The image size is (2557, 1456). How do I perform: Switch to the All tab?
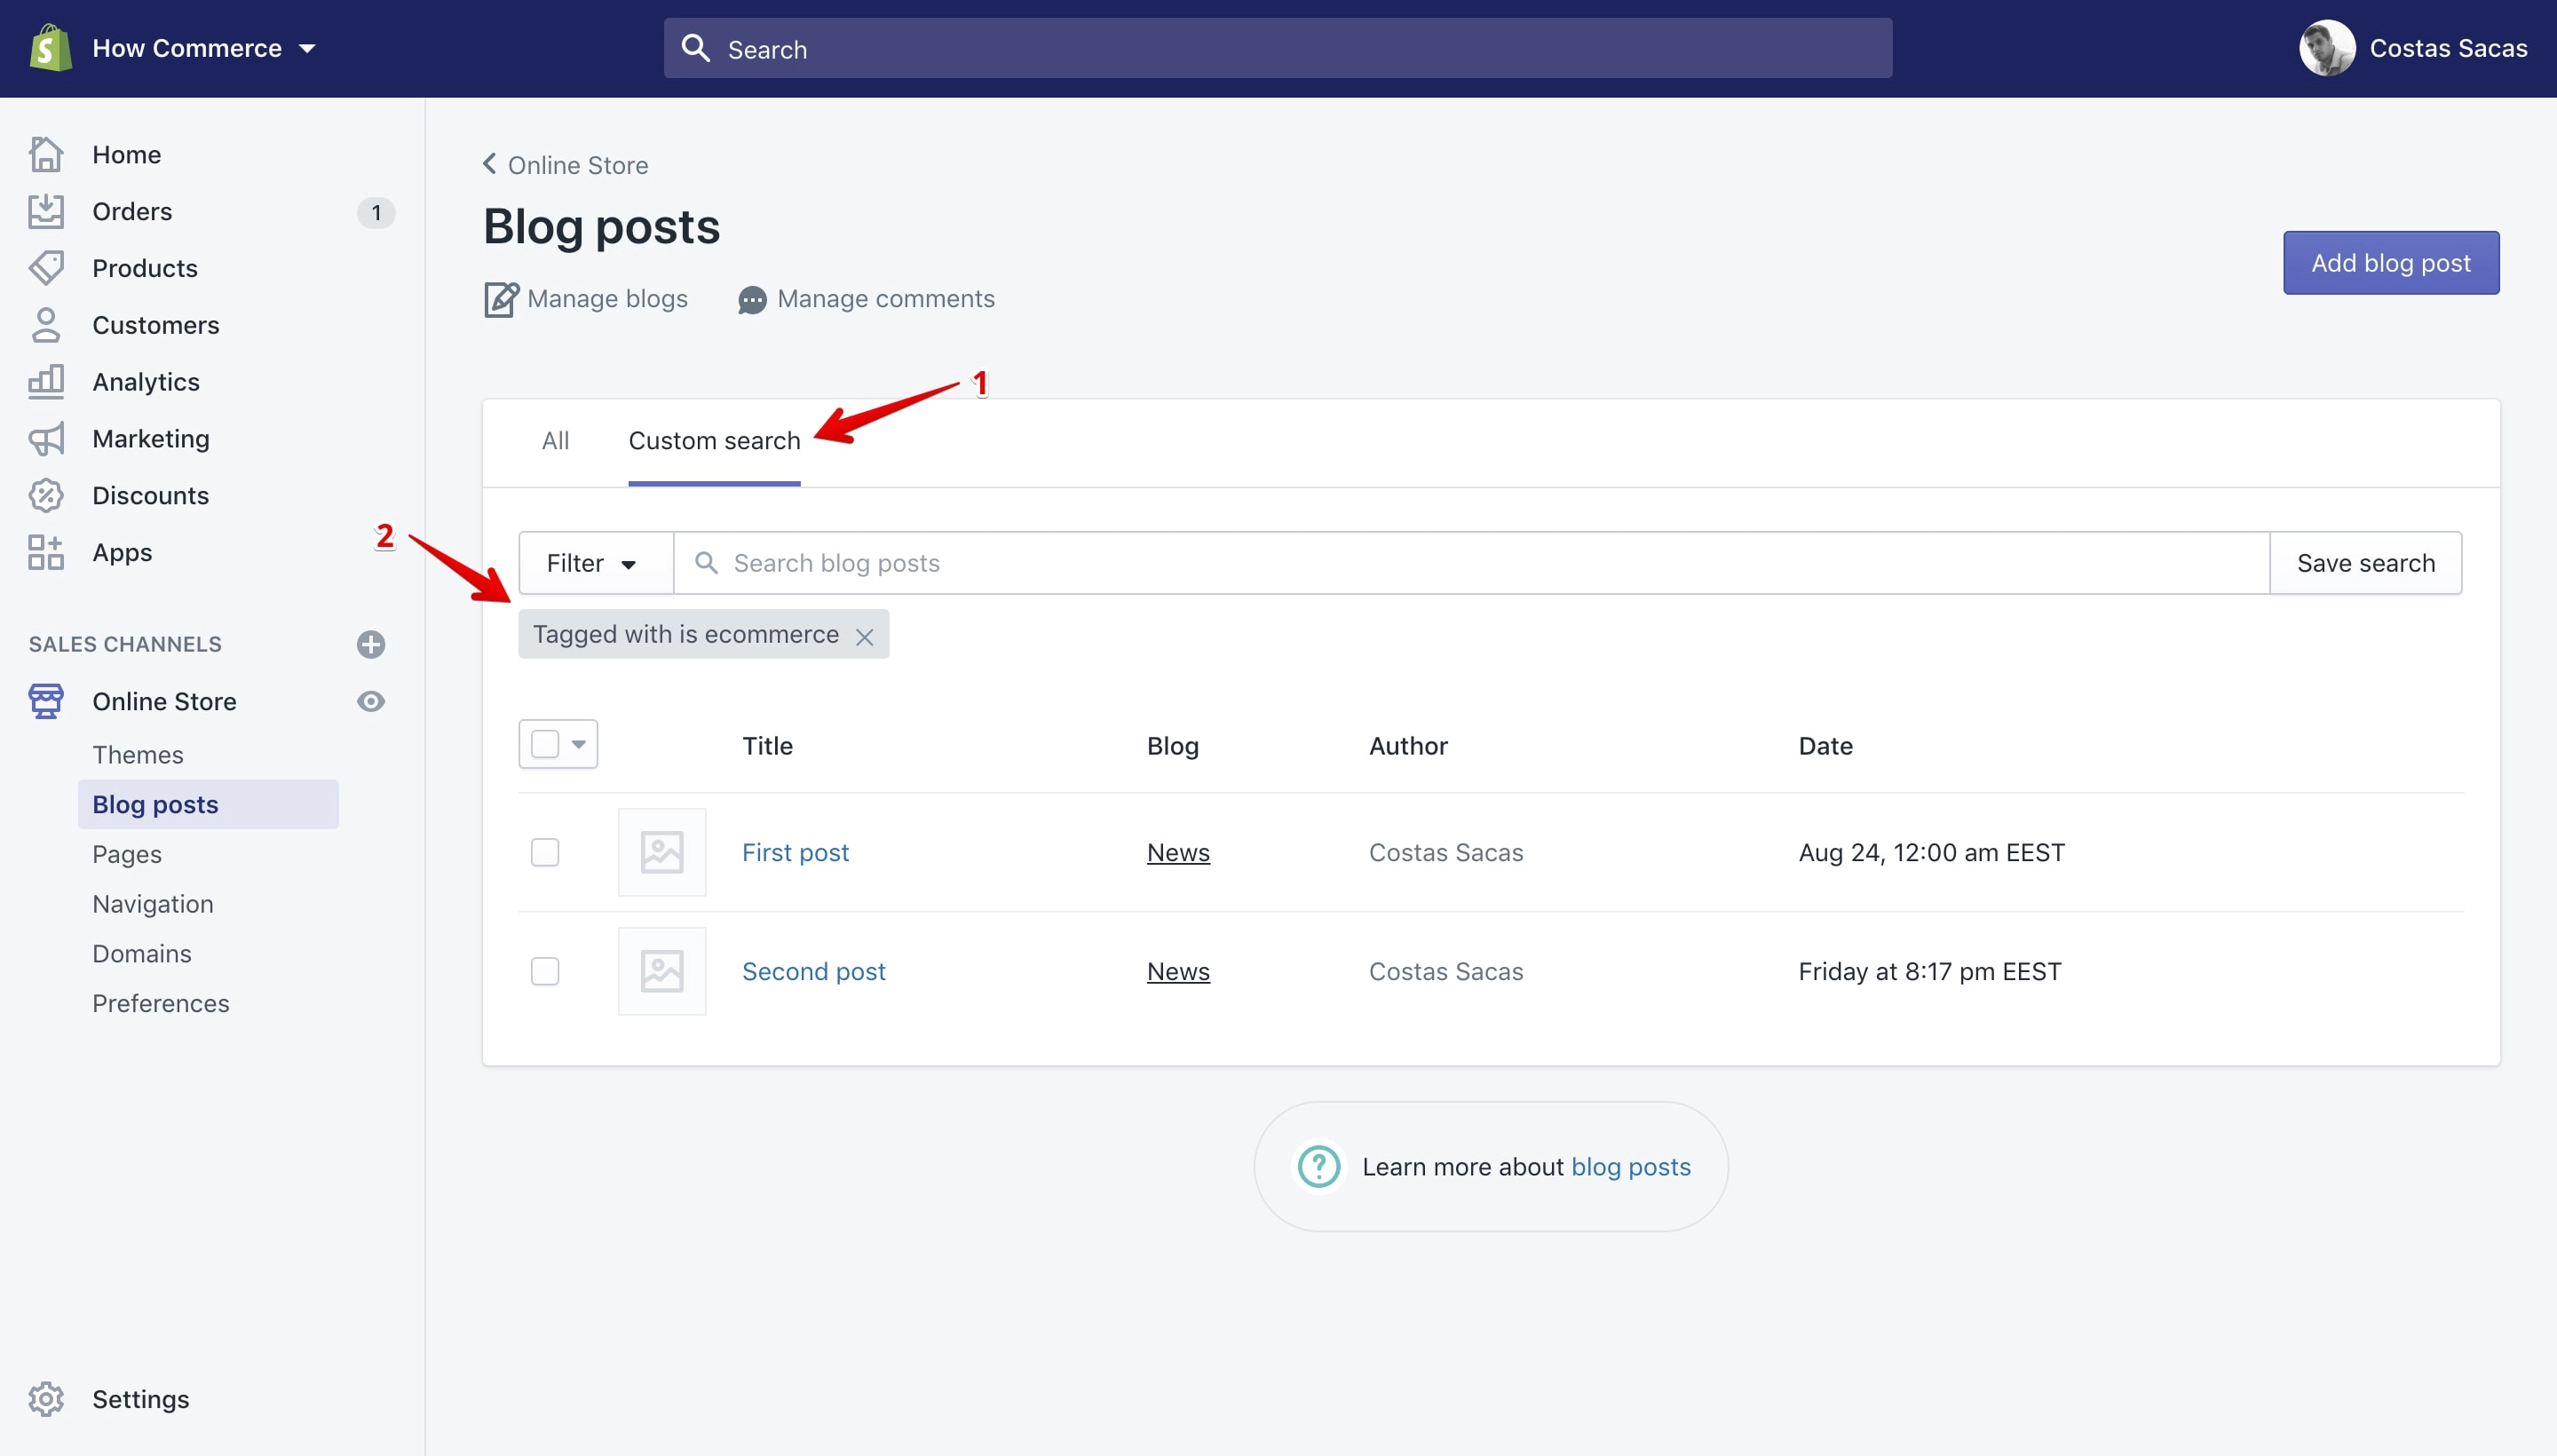coord(555,441)
